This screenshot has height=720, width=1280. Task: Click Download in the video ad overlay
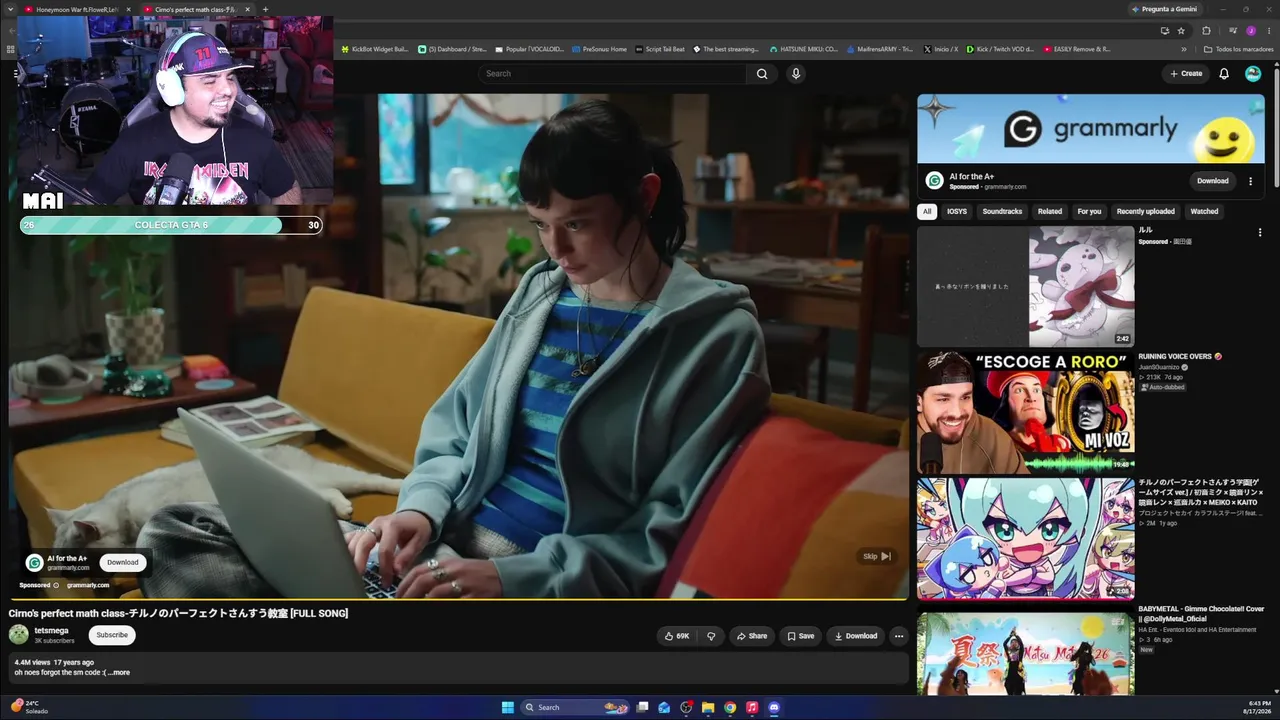point(123,562)
